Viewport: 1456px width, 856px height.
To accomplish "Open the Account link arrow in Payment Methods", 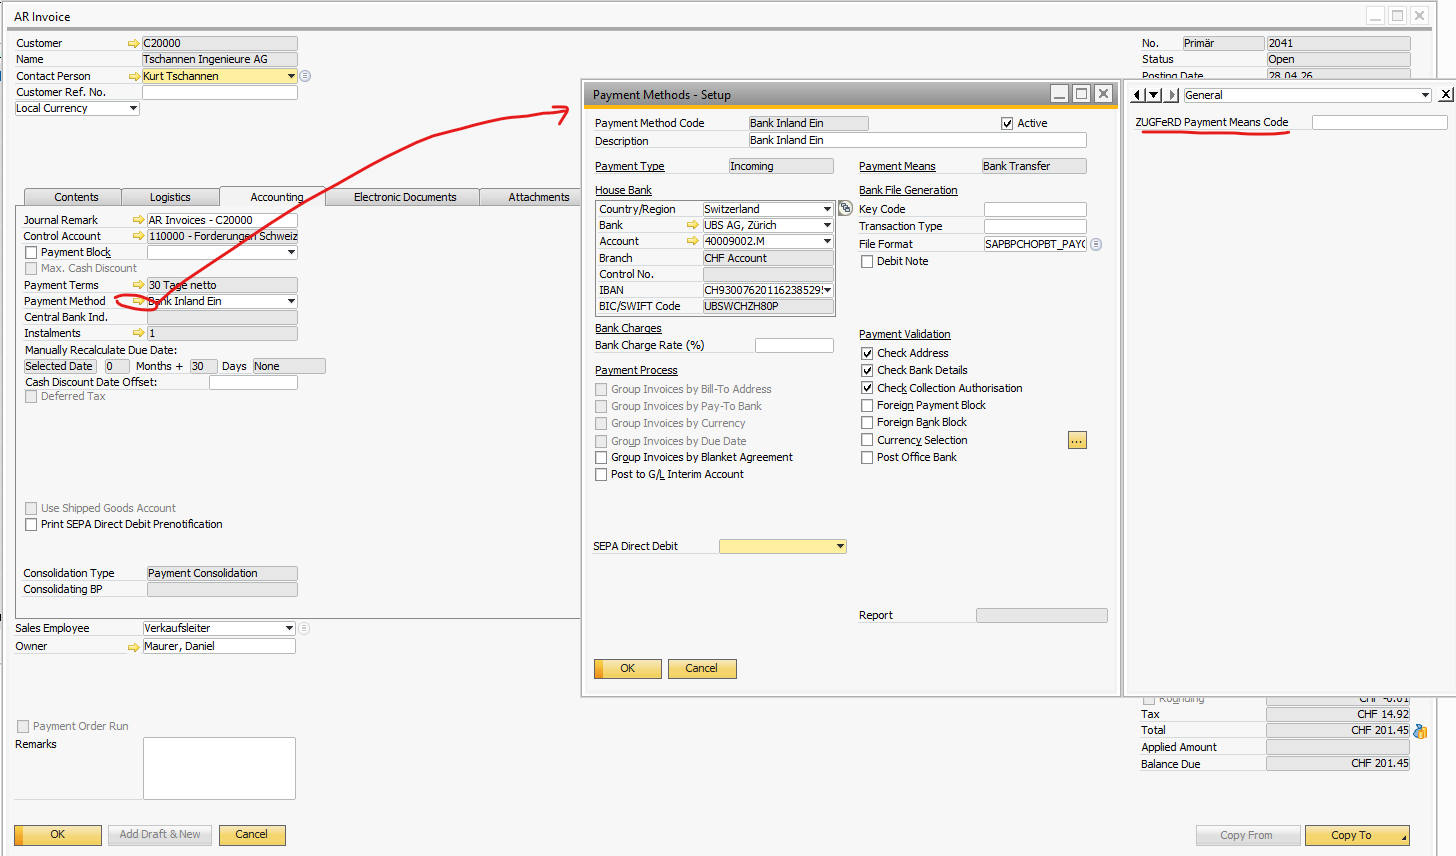I will point(692,241).
